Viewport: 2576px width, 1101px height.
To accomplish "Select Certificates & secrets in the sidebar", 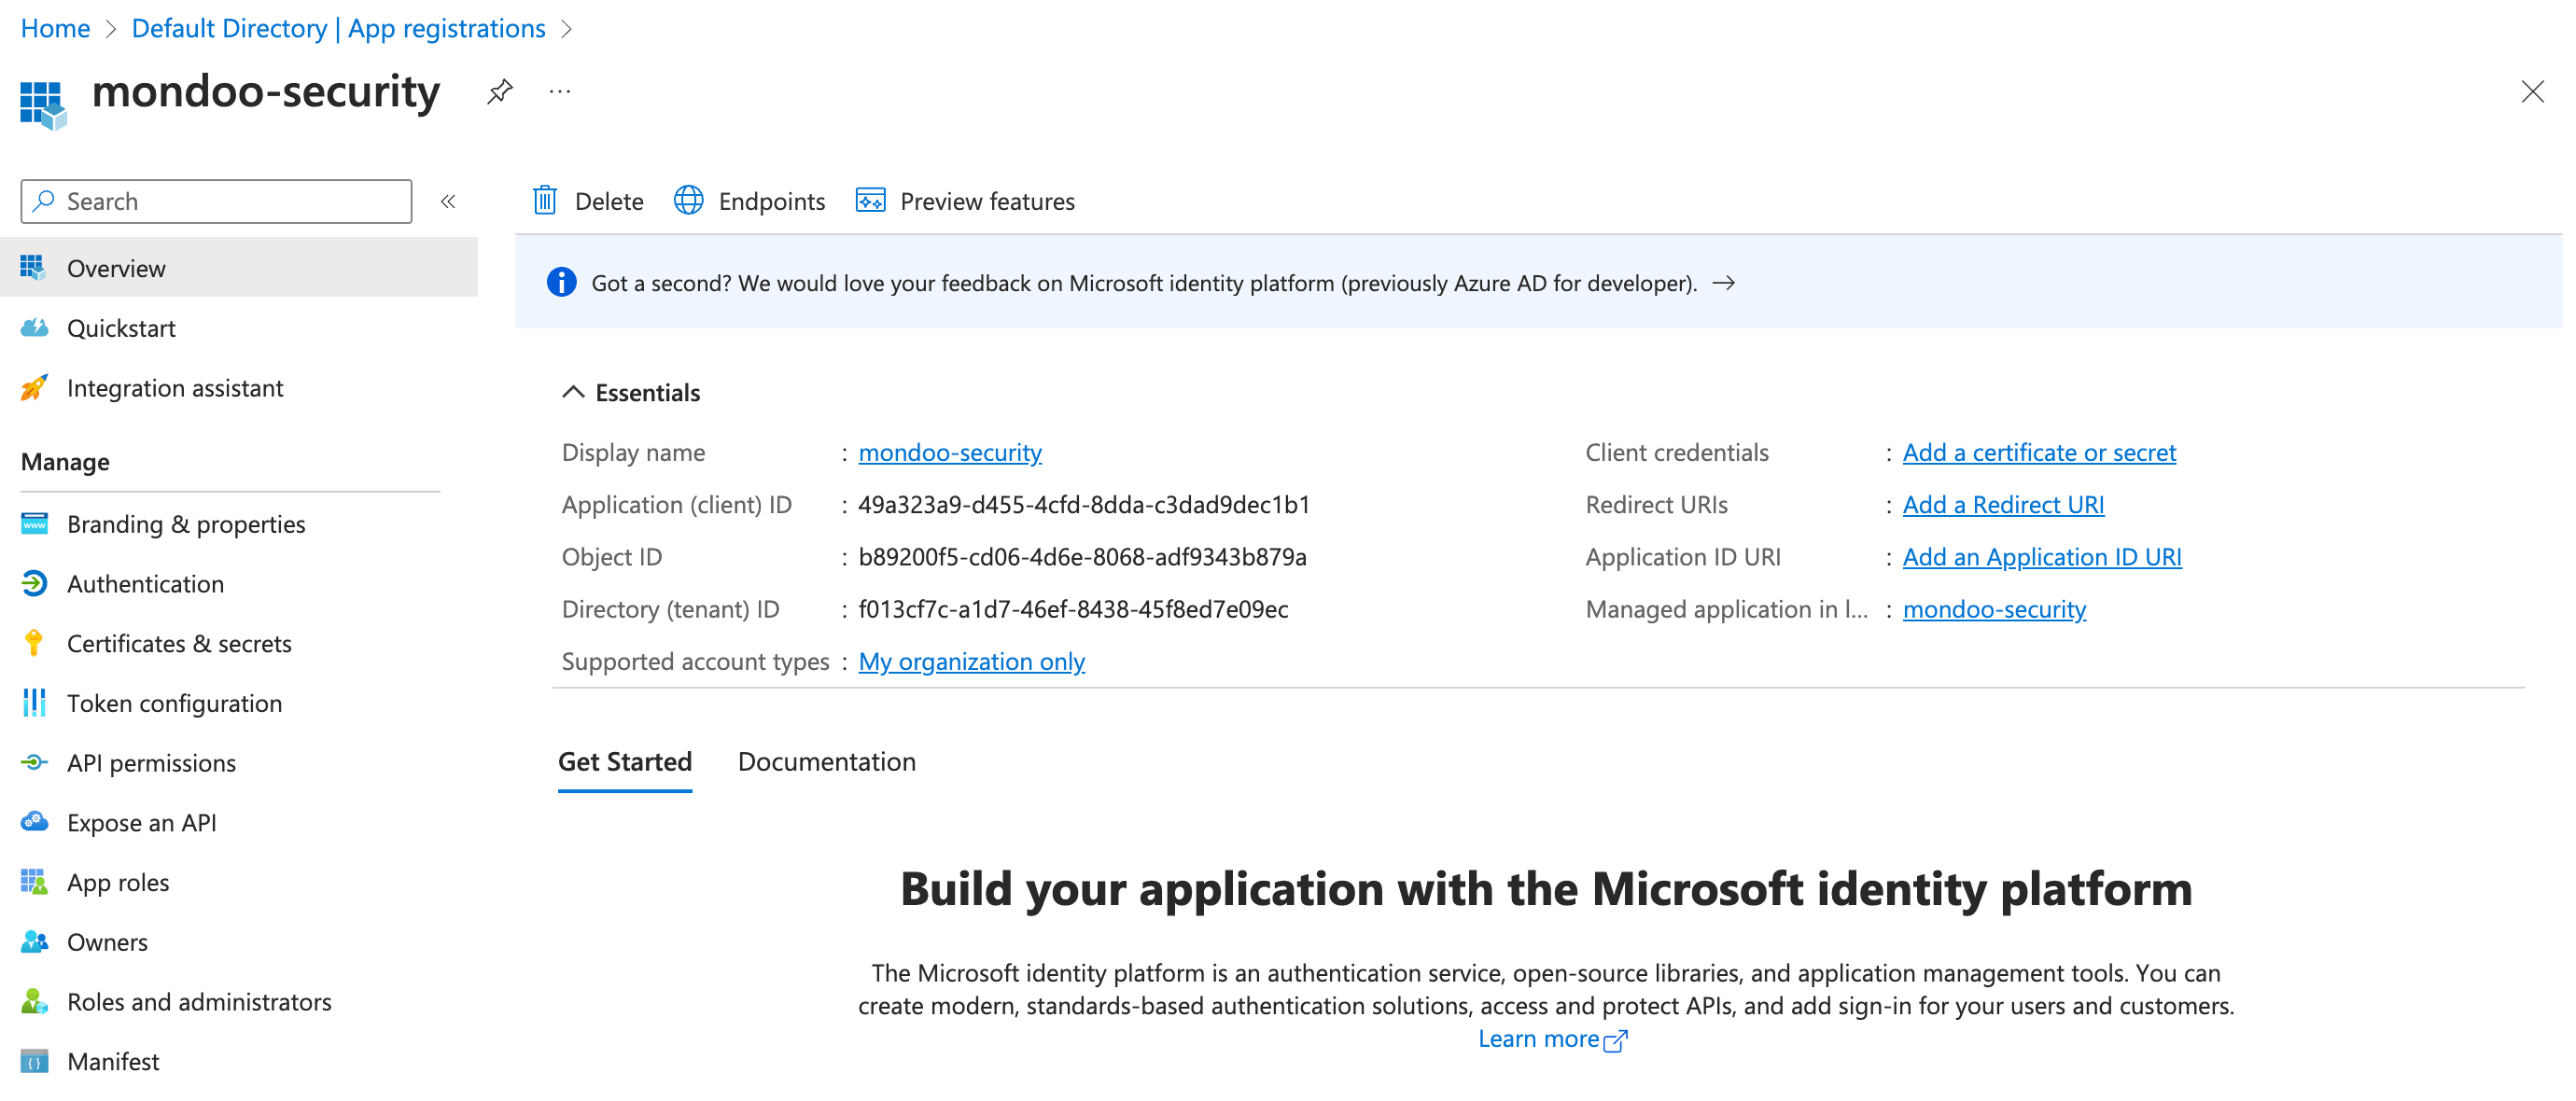I will click(179, 643).
